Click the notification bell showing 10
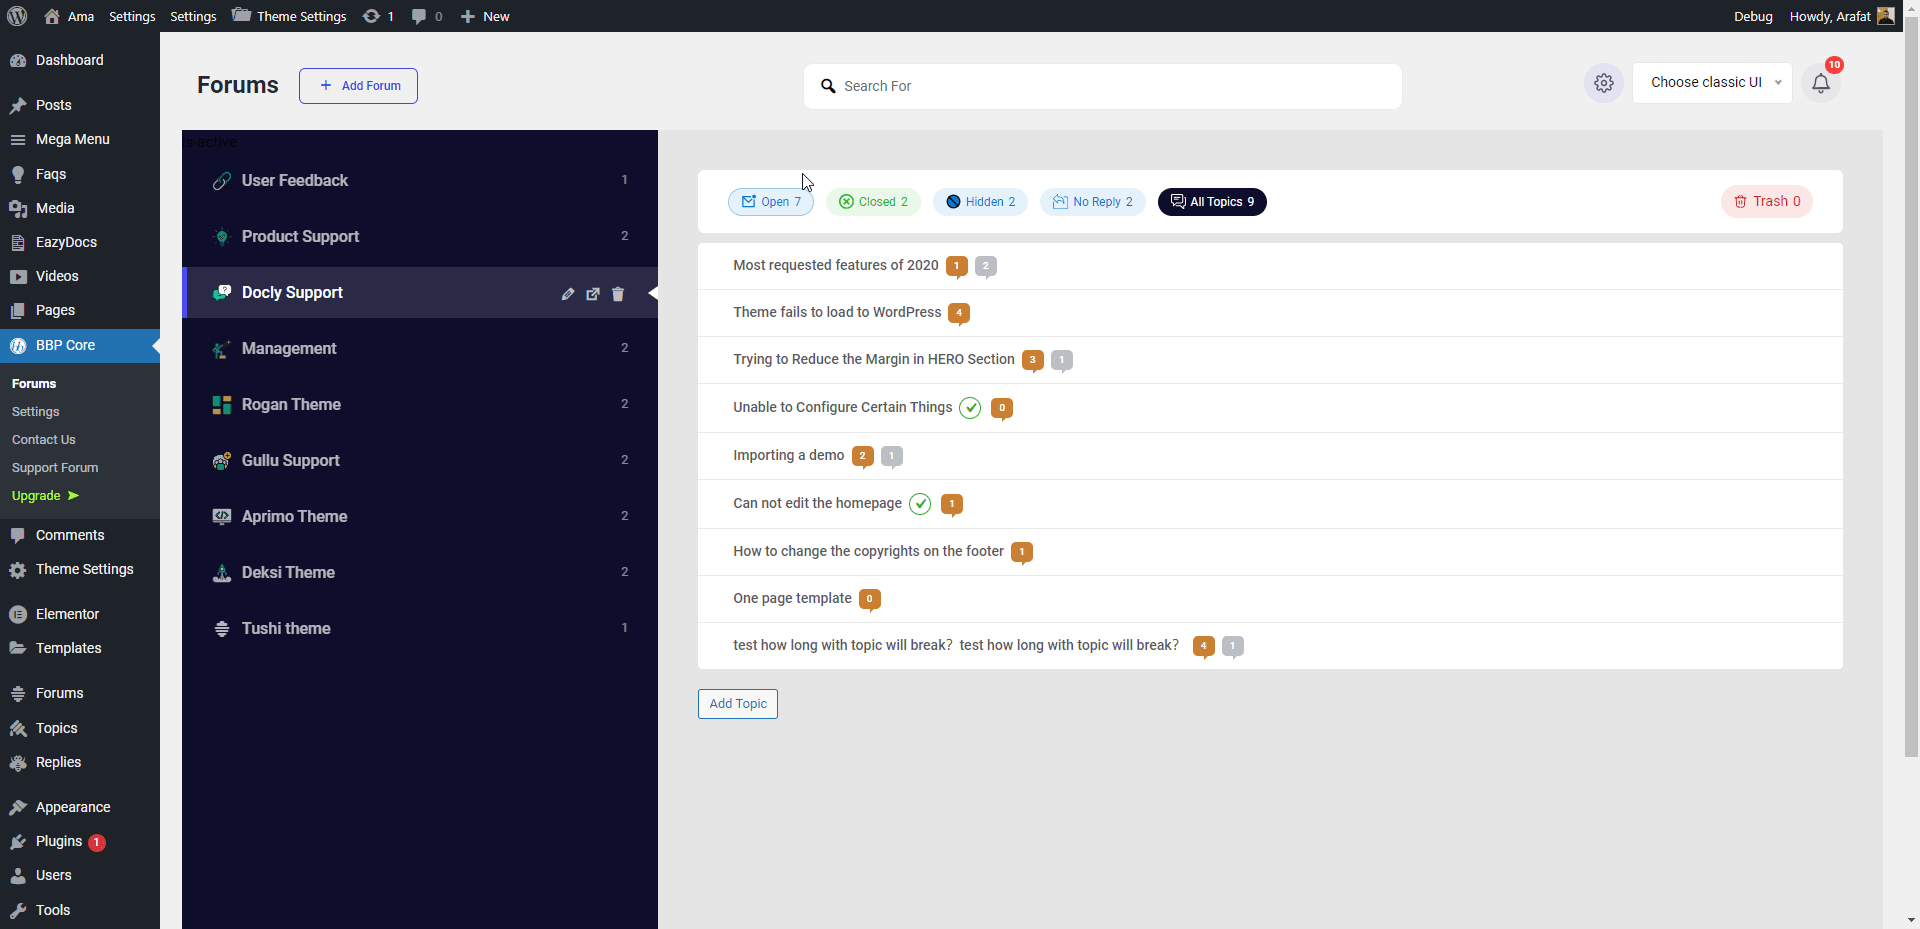The width and height of the screenshot is (1920, 929). 1821,84
